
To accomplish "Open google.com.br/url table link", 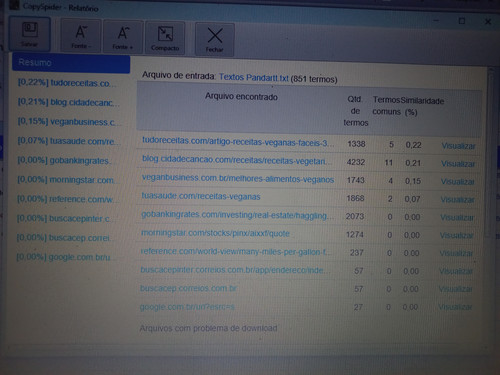I will (x=187, y=307).
